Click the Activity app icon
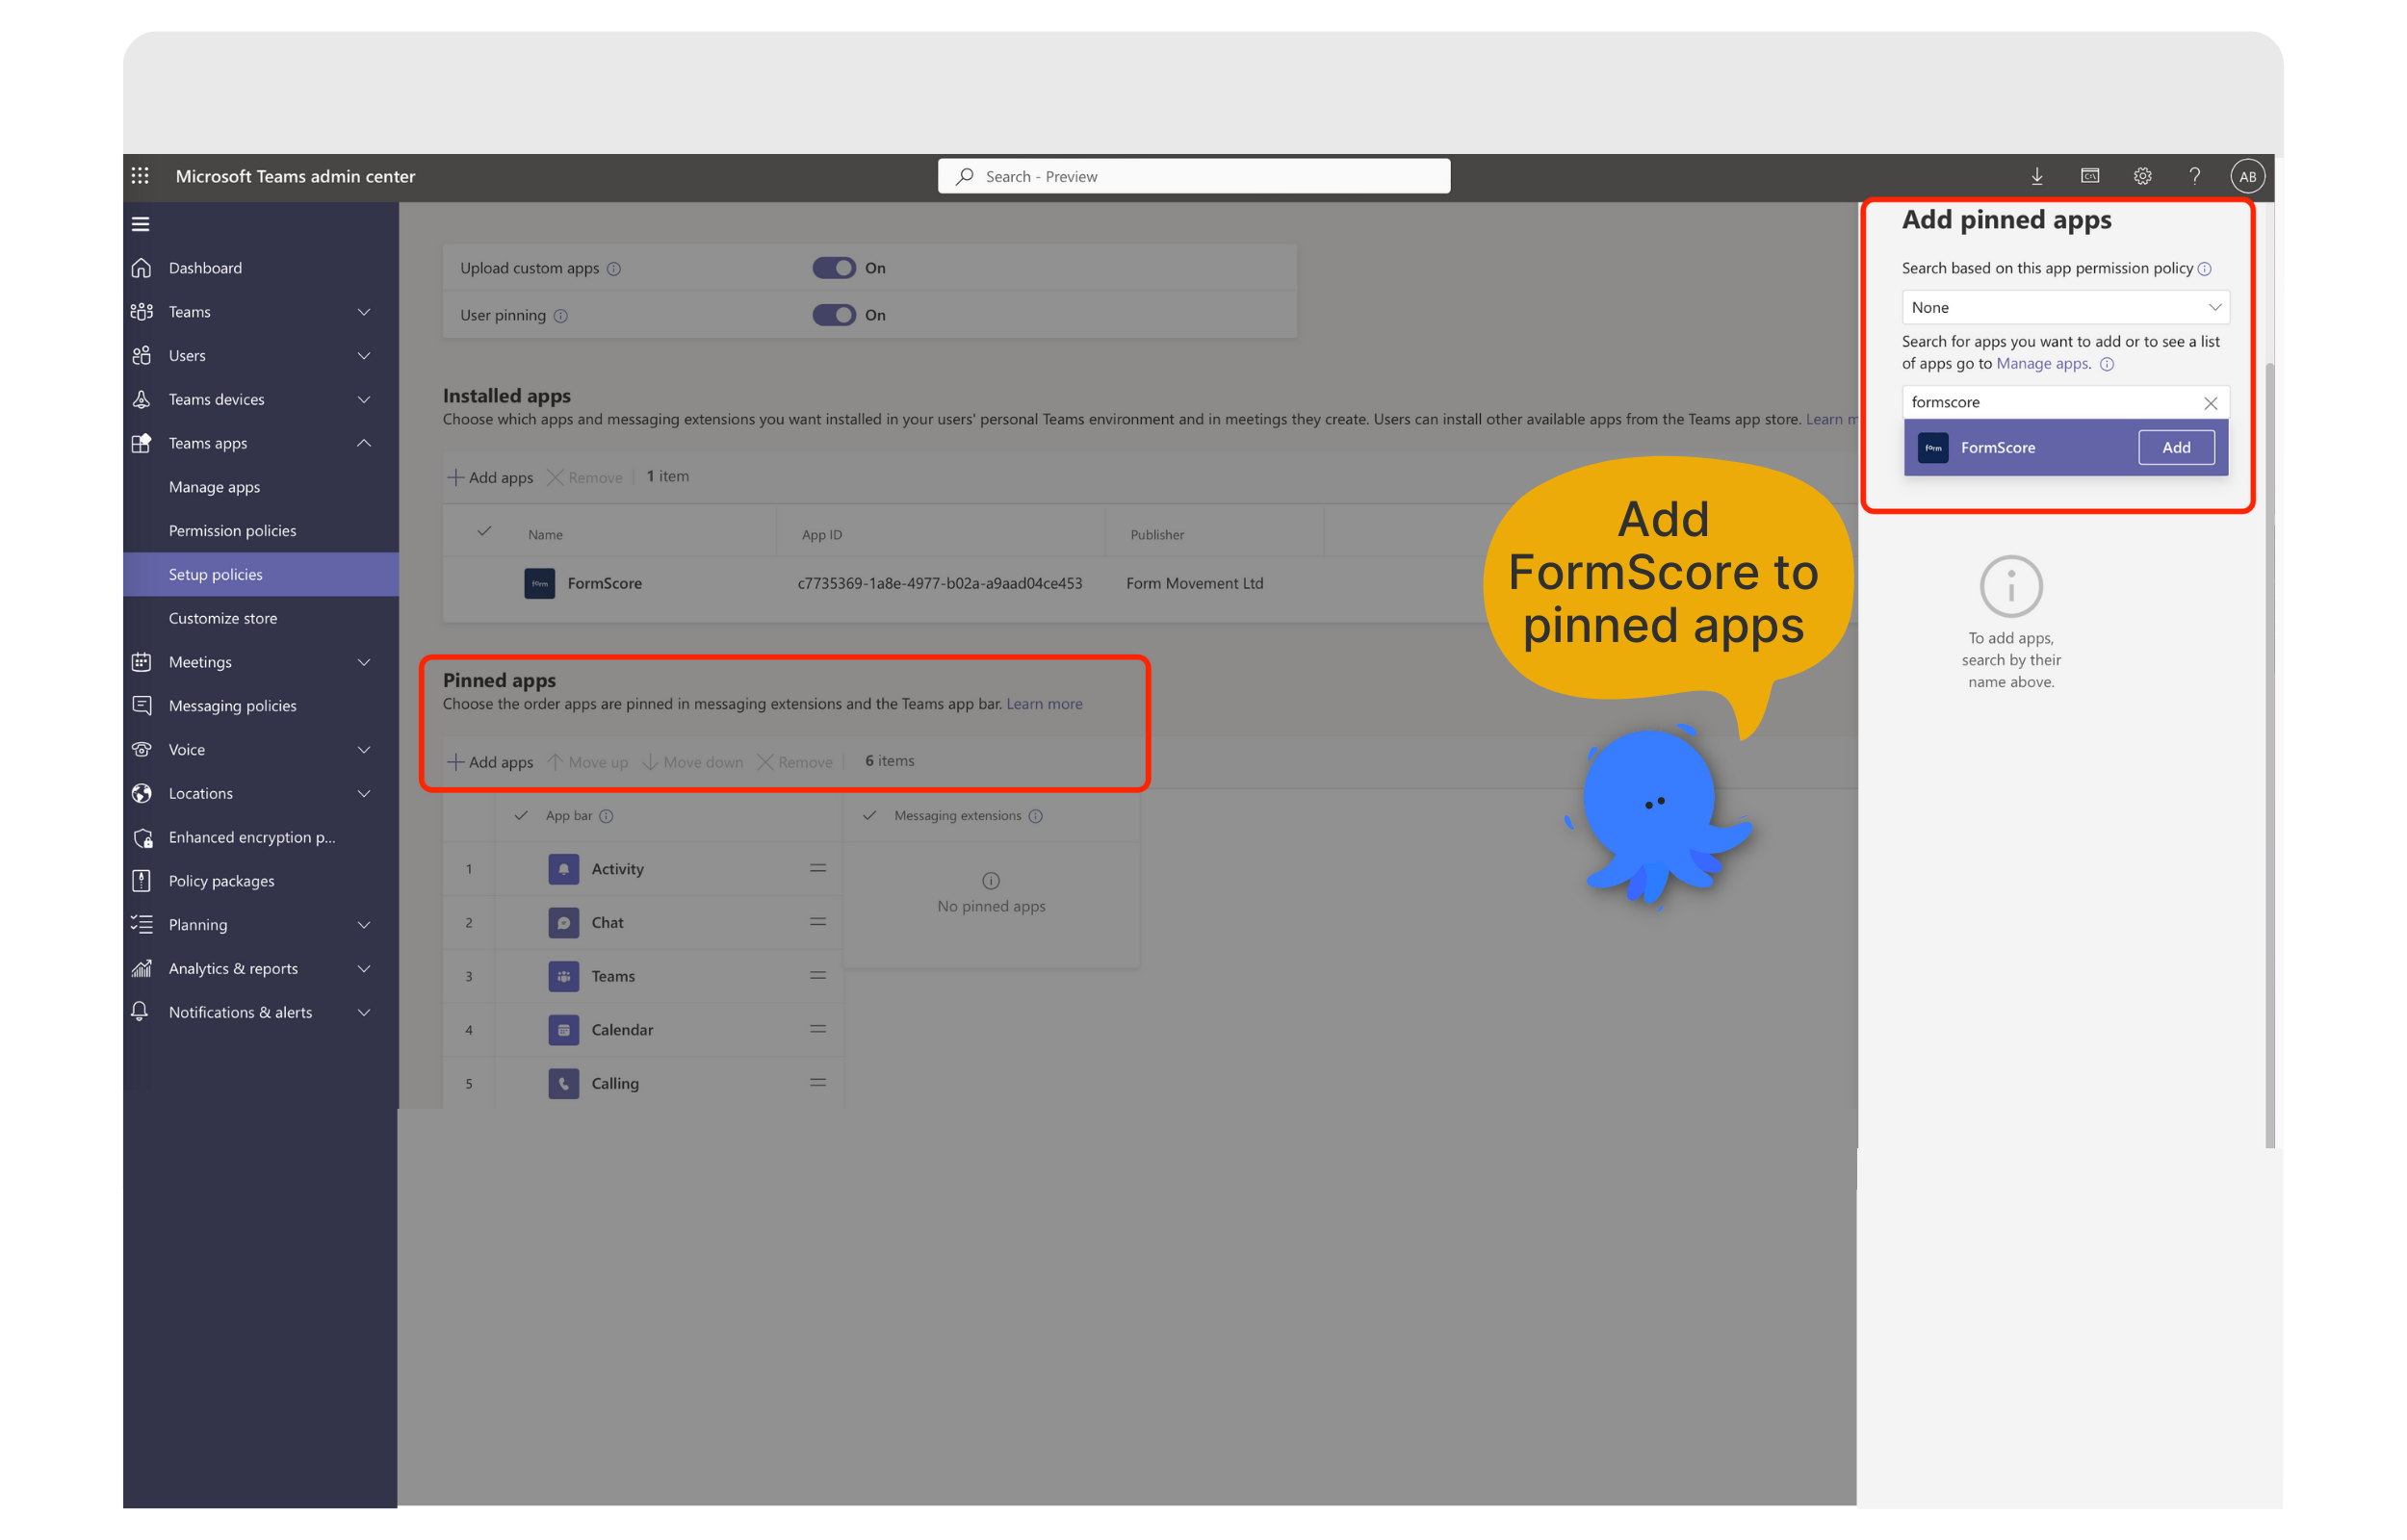 (563, 869)
